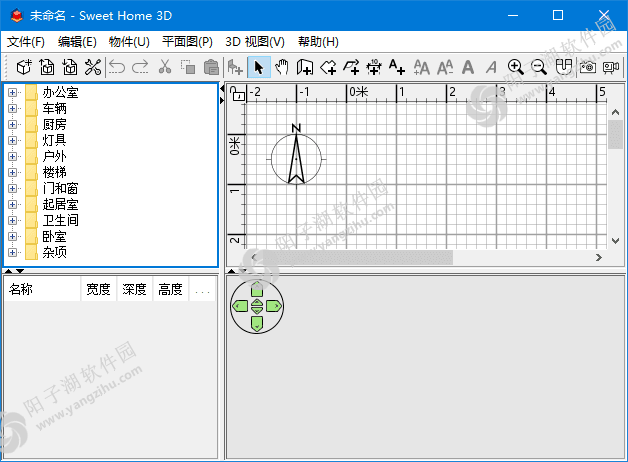Click the plan vertical scrollbar thumb

click(616, 135)
